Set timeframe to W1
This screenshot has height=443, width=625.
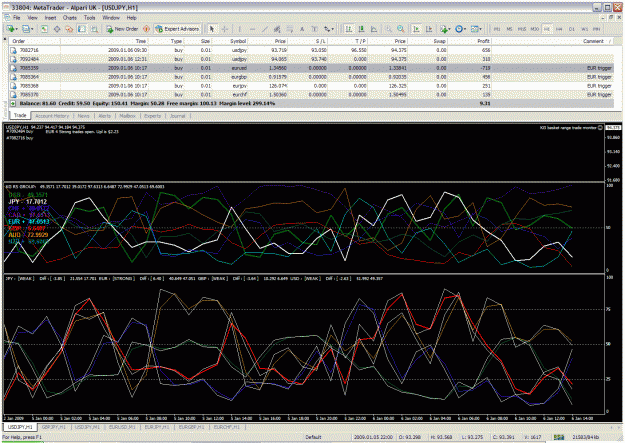point(584,29)
